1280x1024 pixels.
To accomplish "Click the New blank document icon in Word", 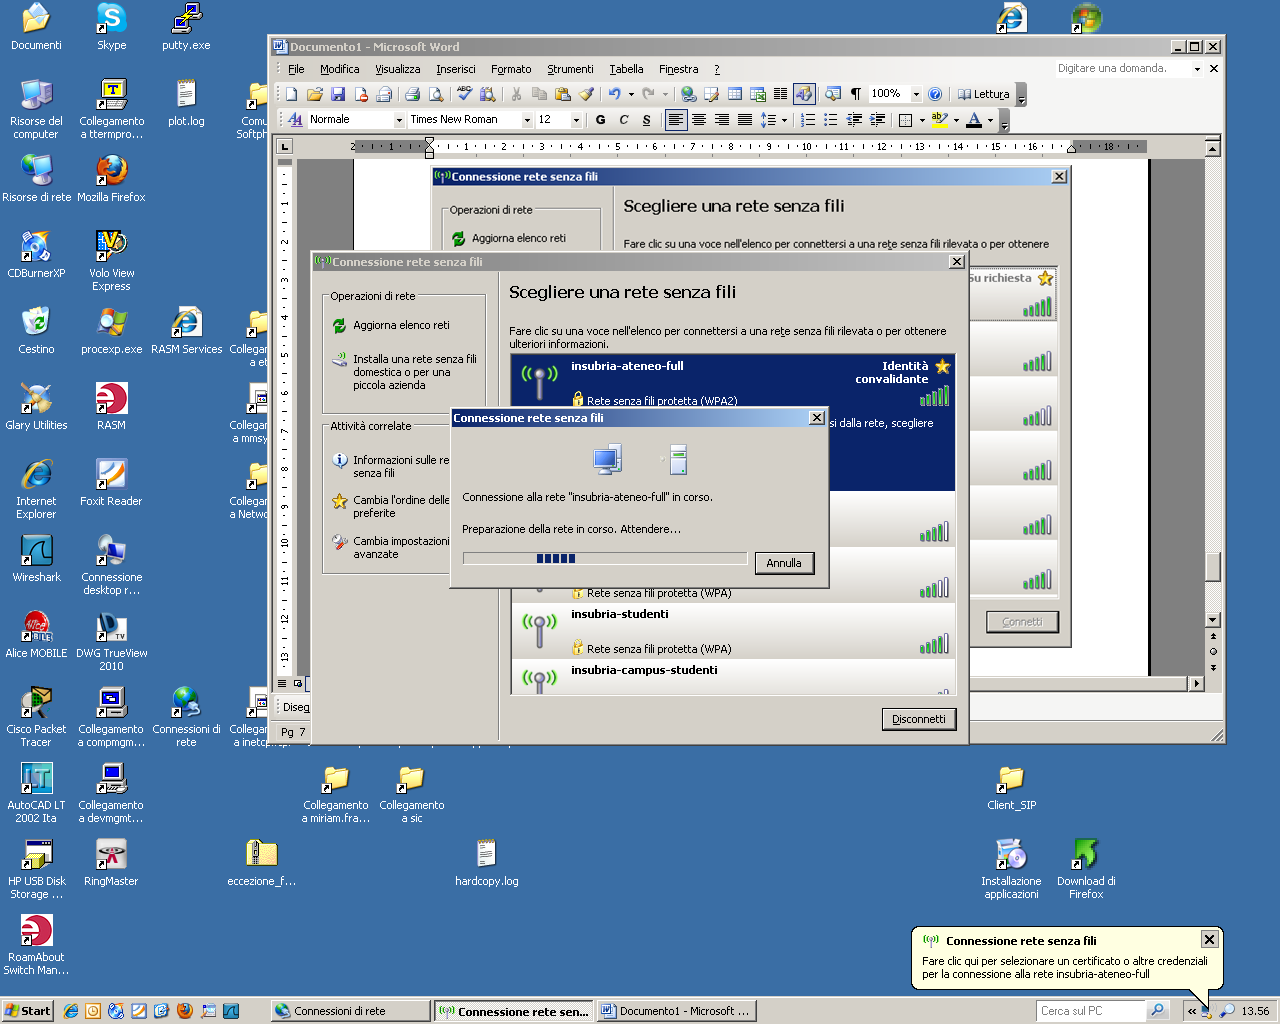I will pos(291,94).
